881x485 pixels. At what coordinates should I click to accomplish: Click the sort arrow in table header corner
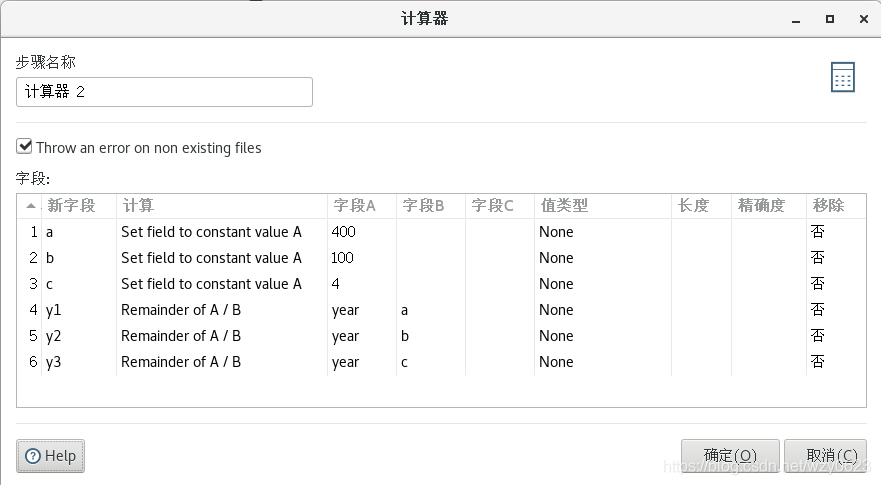(x=31, y=206)
